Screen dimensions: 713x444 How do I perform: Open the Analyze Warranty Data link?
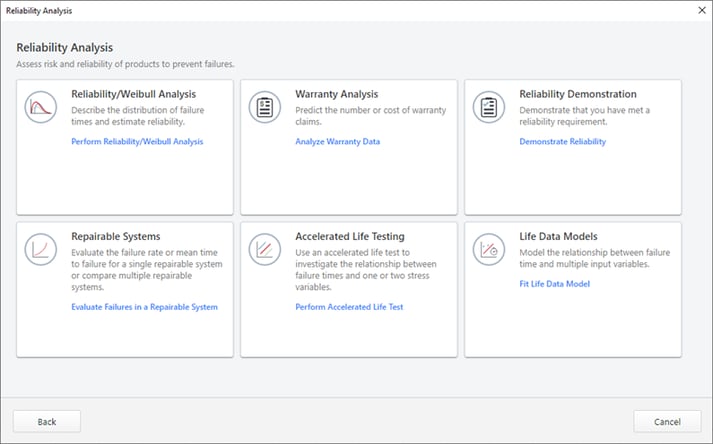tap(337, 142)
